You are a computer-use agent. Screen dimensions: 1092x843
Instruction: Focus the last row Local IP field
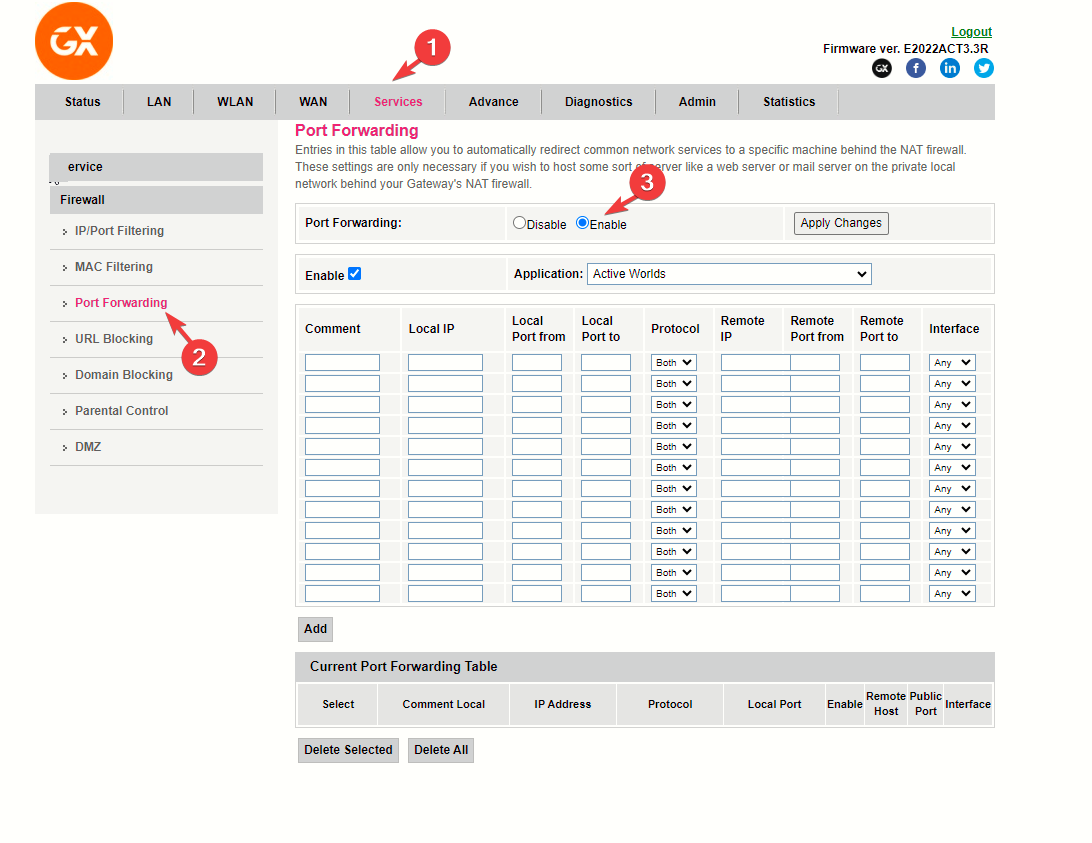[x=445, y=594]
